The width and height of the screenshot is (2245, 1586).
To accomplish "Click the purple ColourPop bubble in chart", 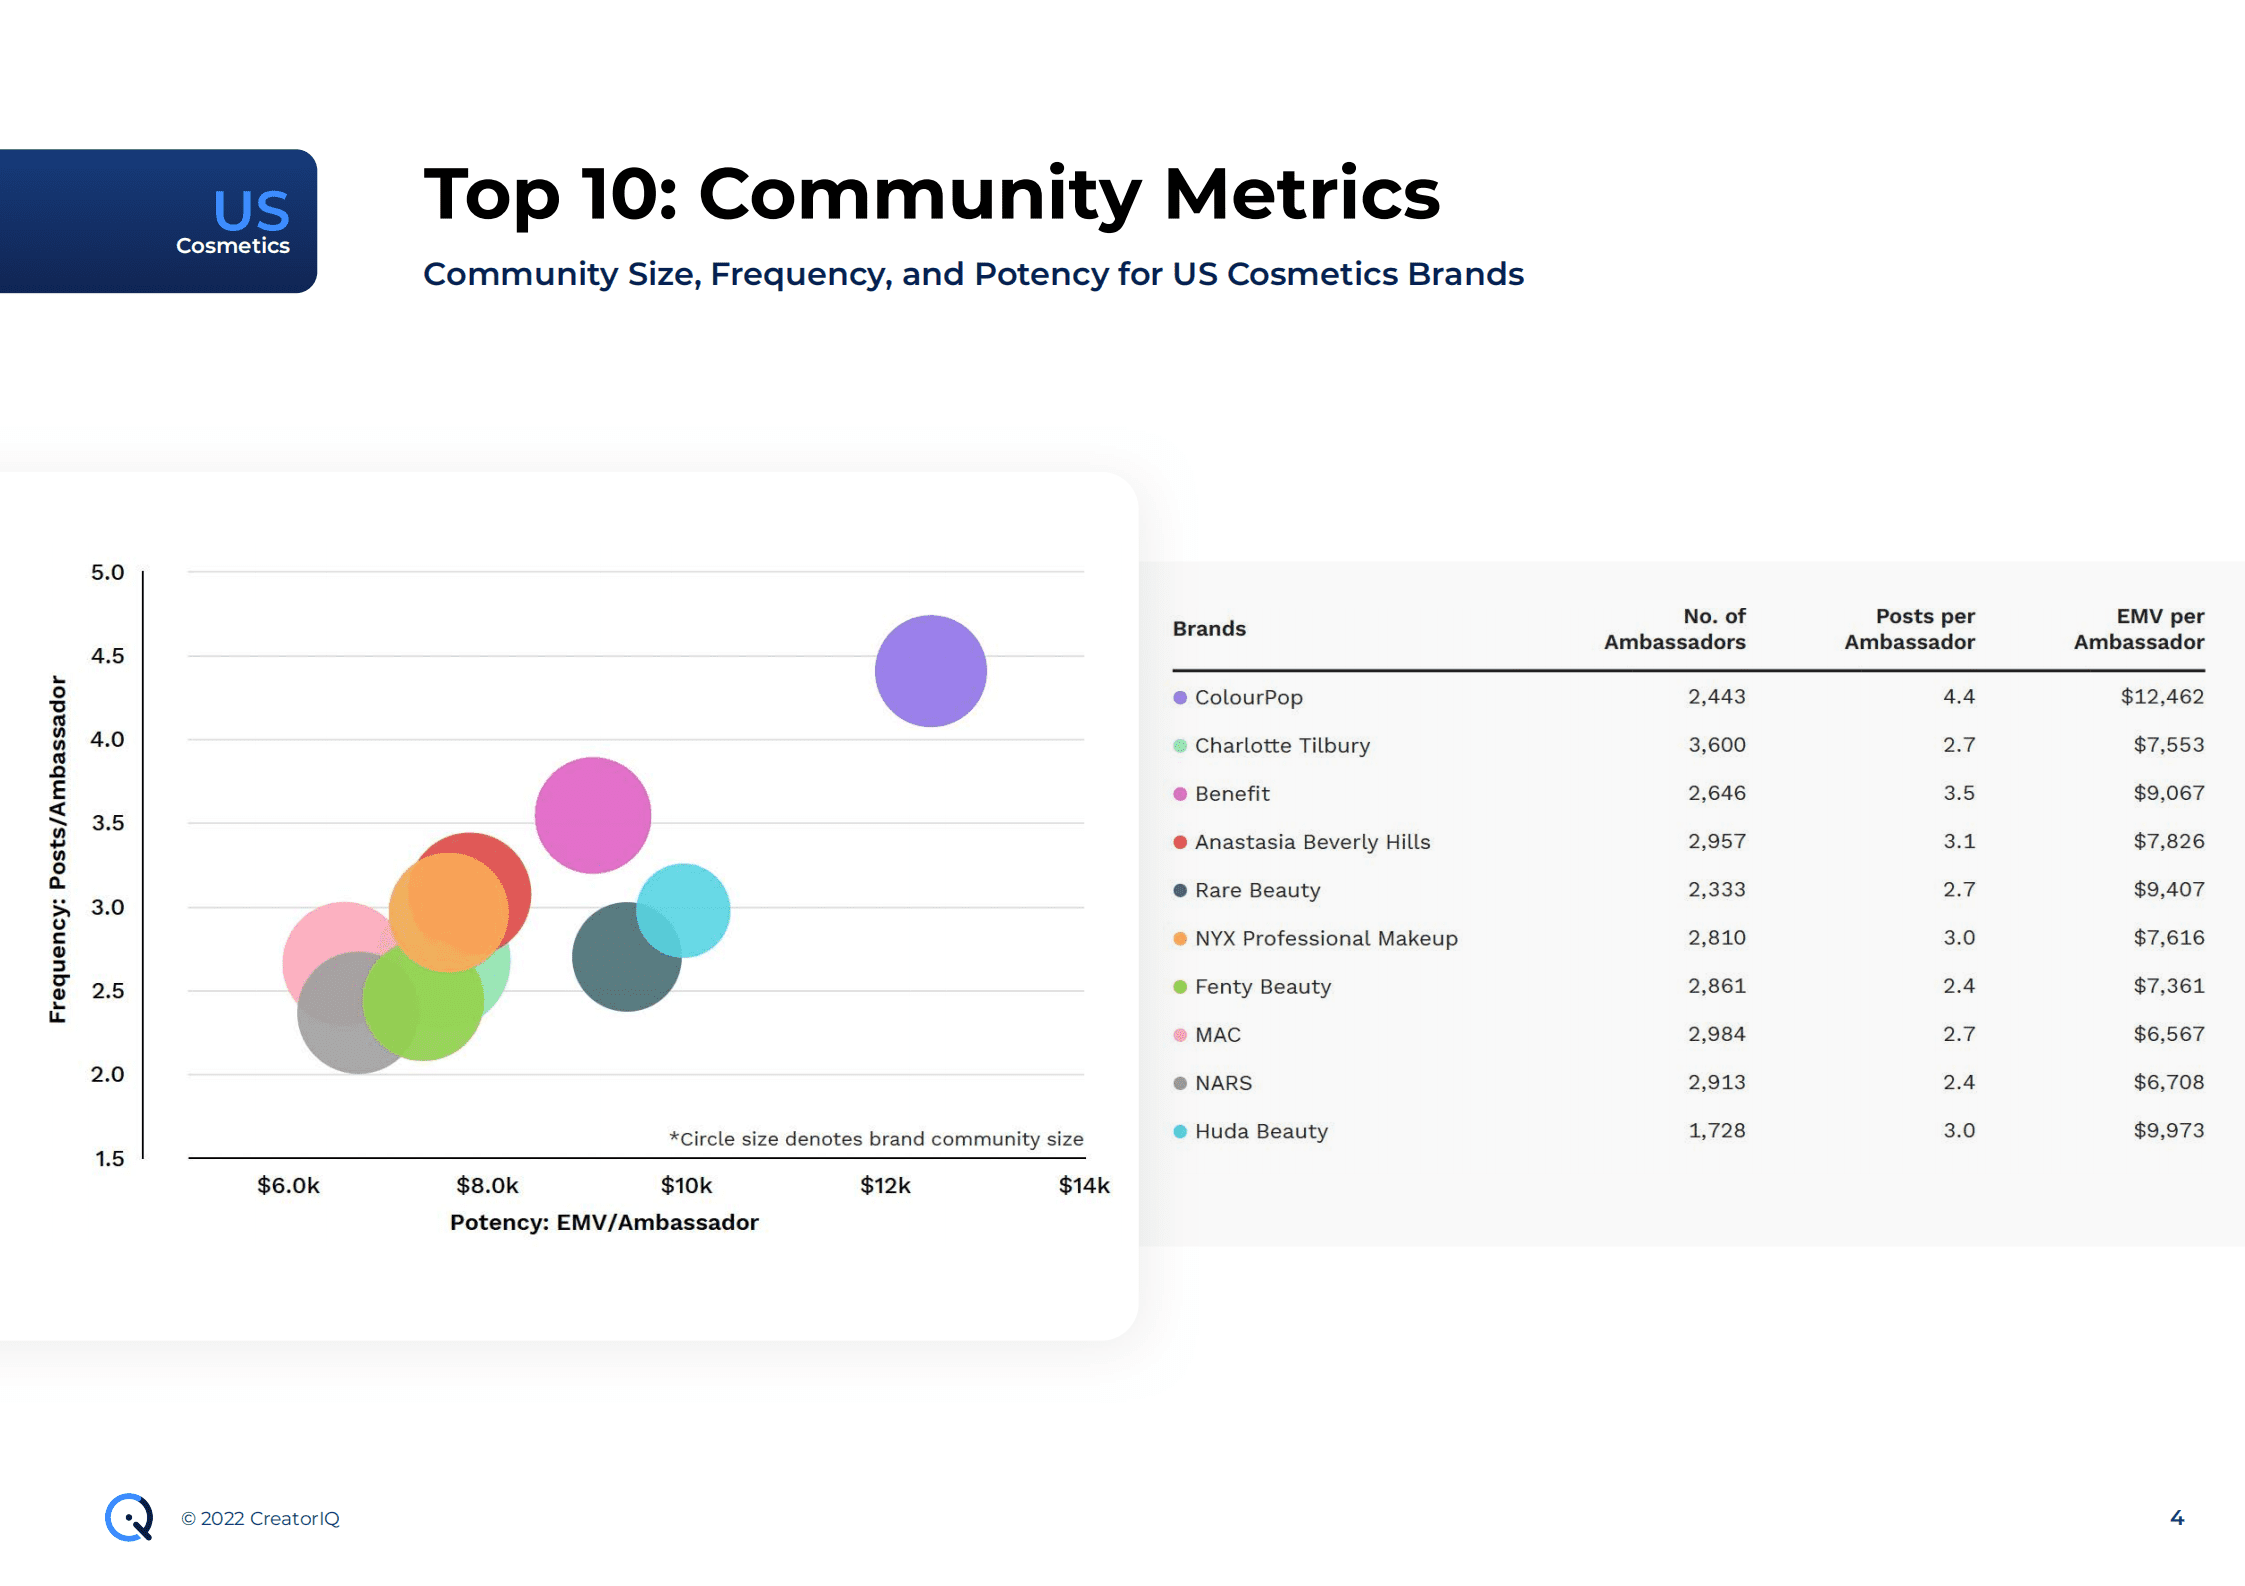I will pyautogui.click(x=930, y=671).
